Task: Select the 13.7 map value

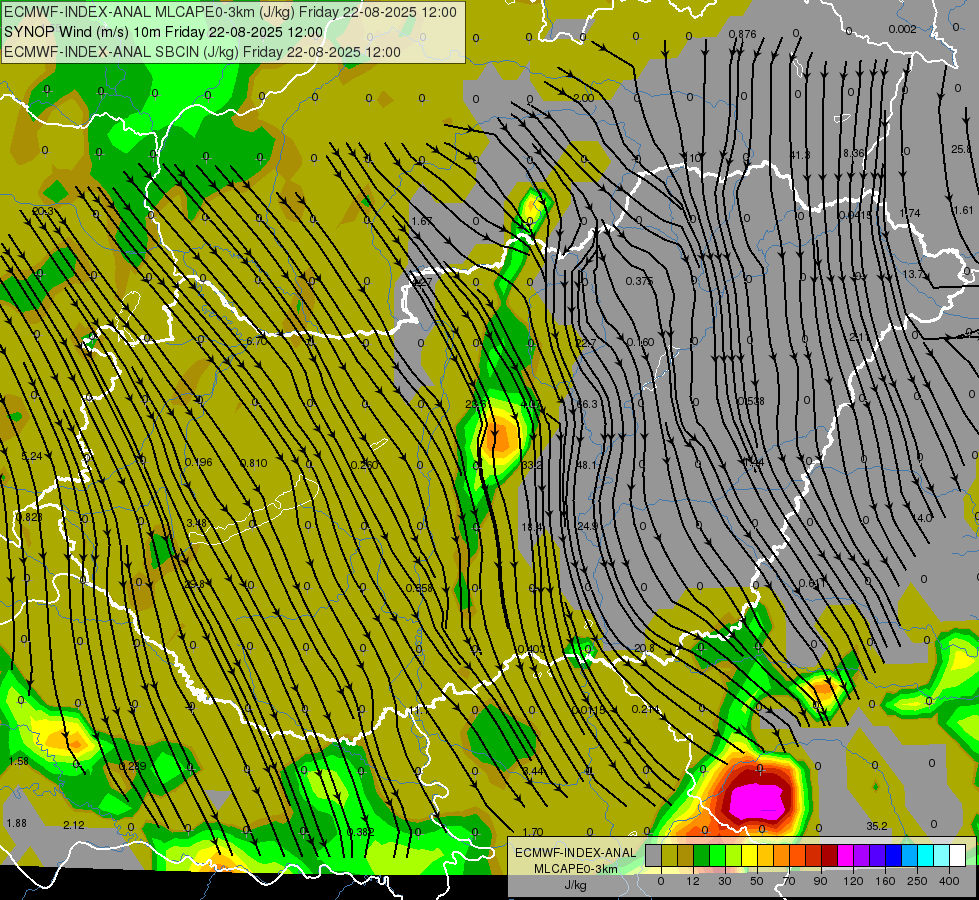Action: click(913, 274)
